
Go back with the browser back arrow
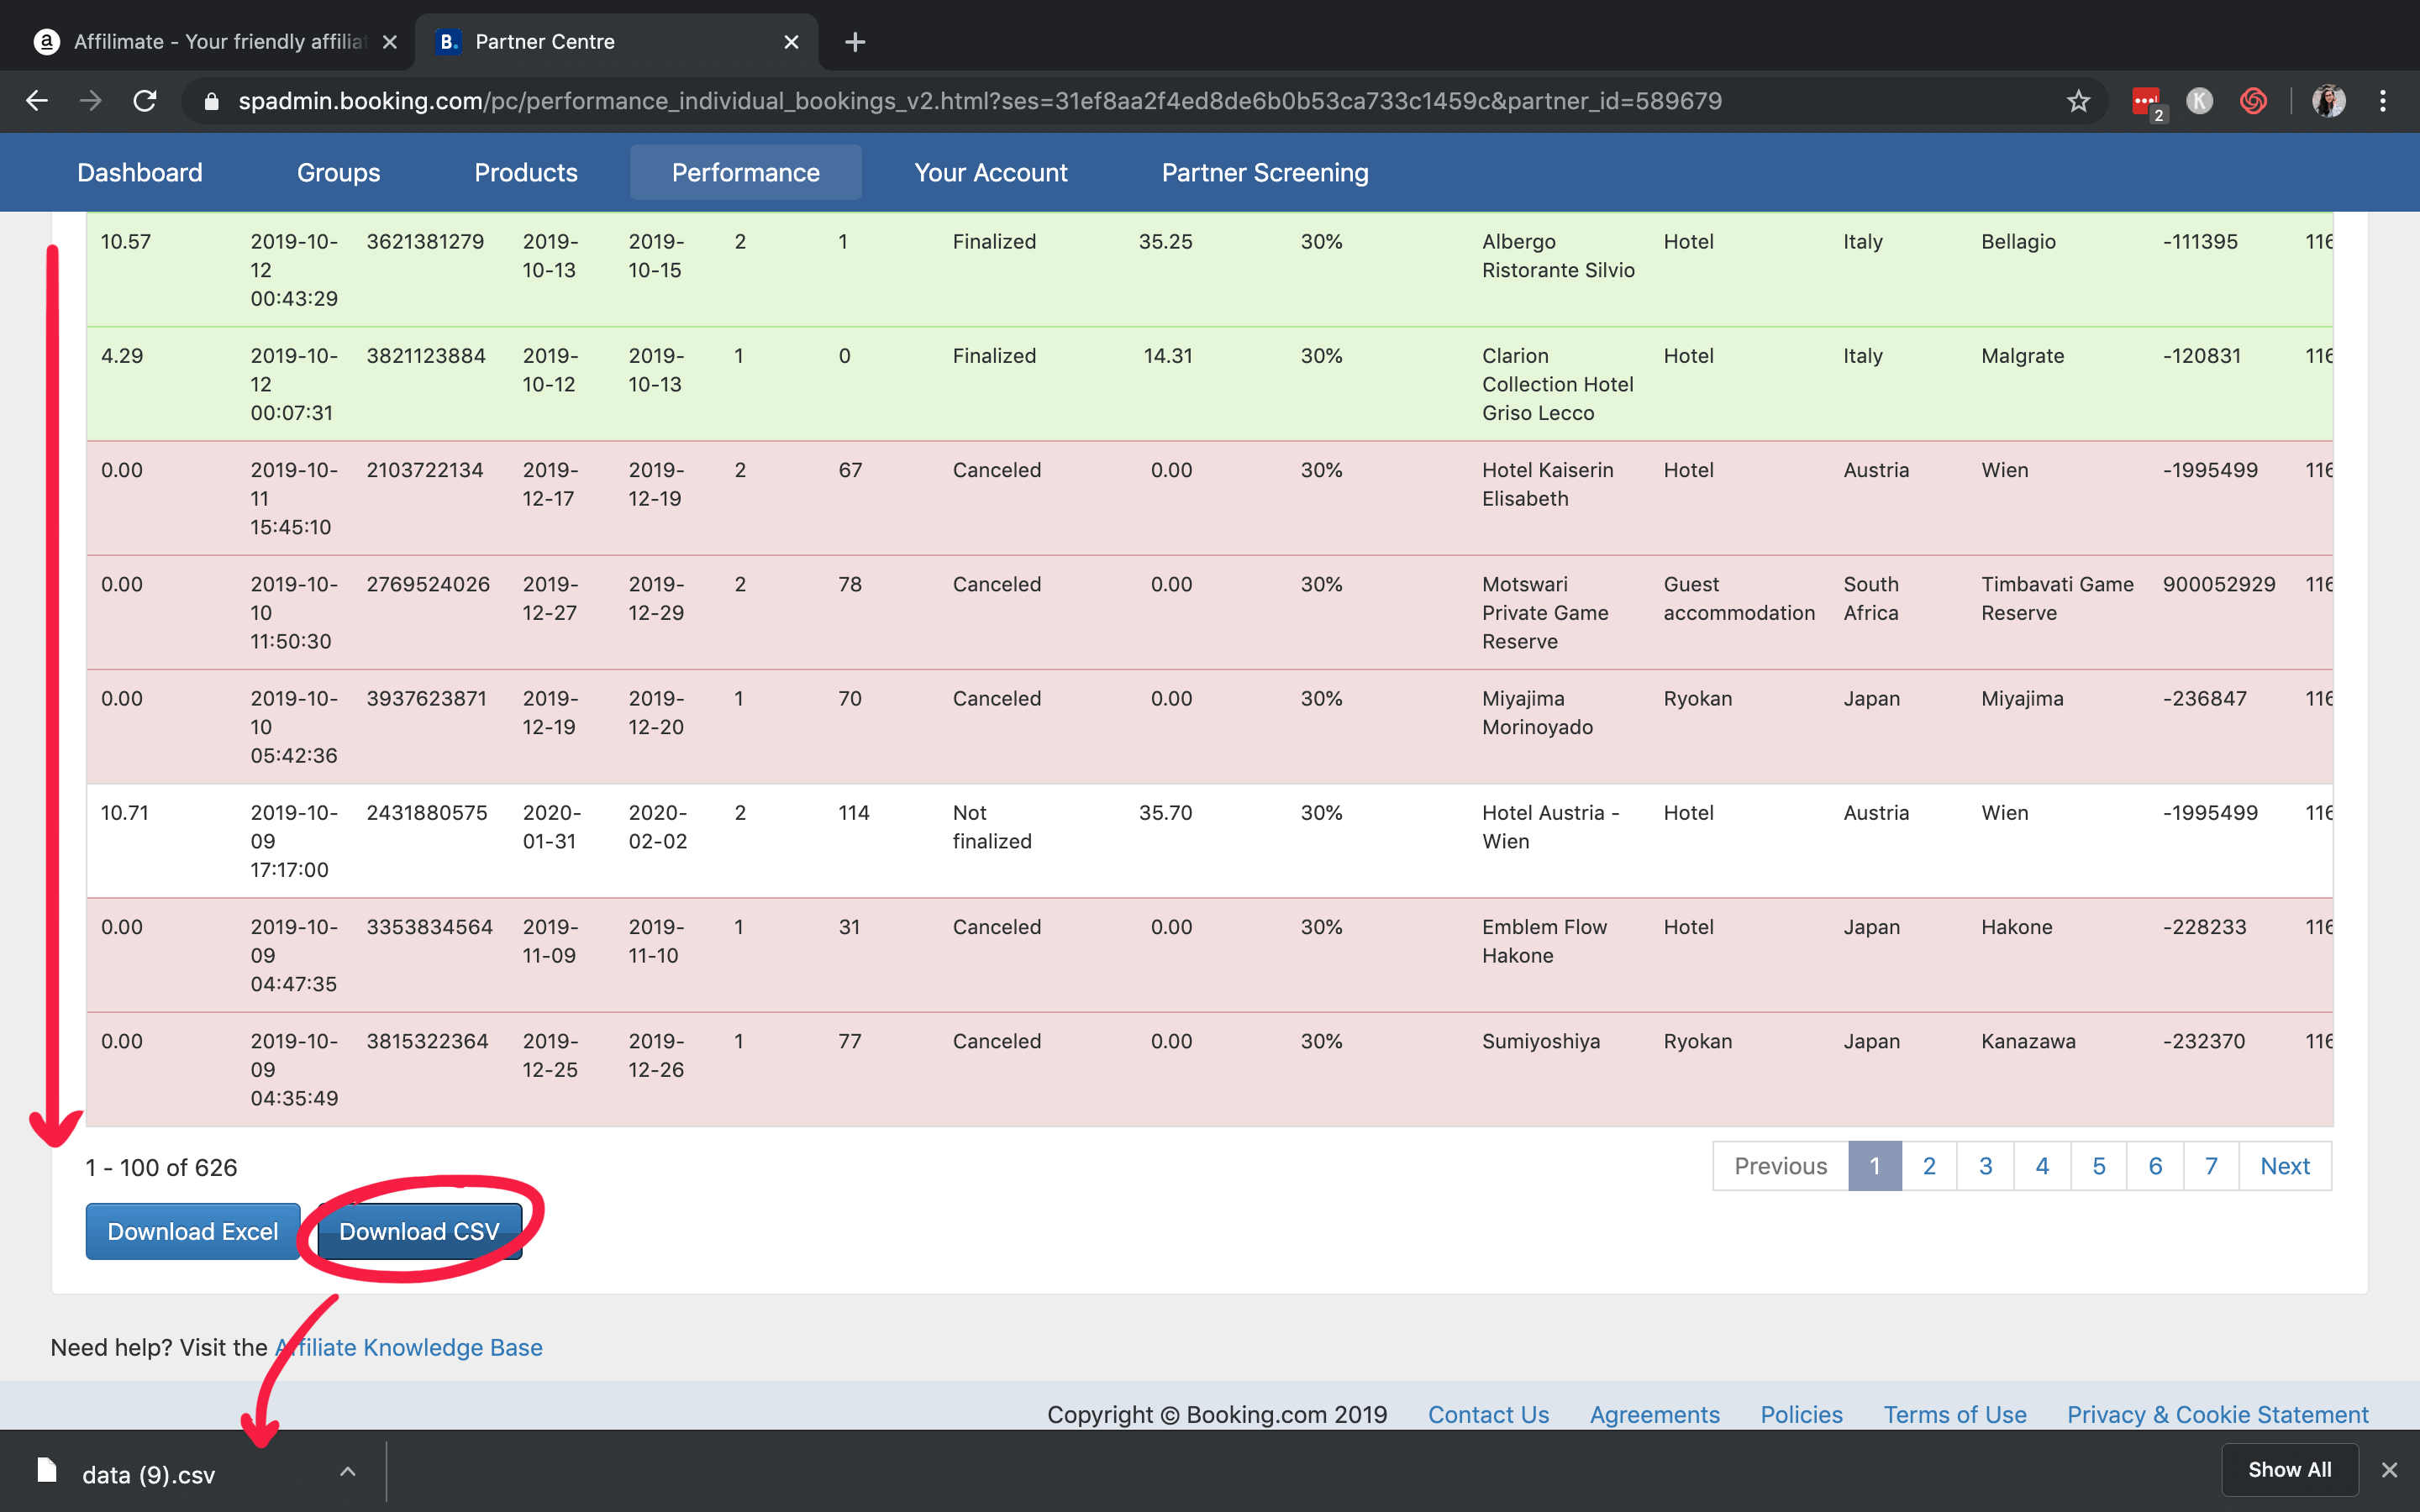(x=37, y=101)
